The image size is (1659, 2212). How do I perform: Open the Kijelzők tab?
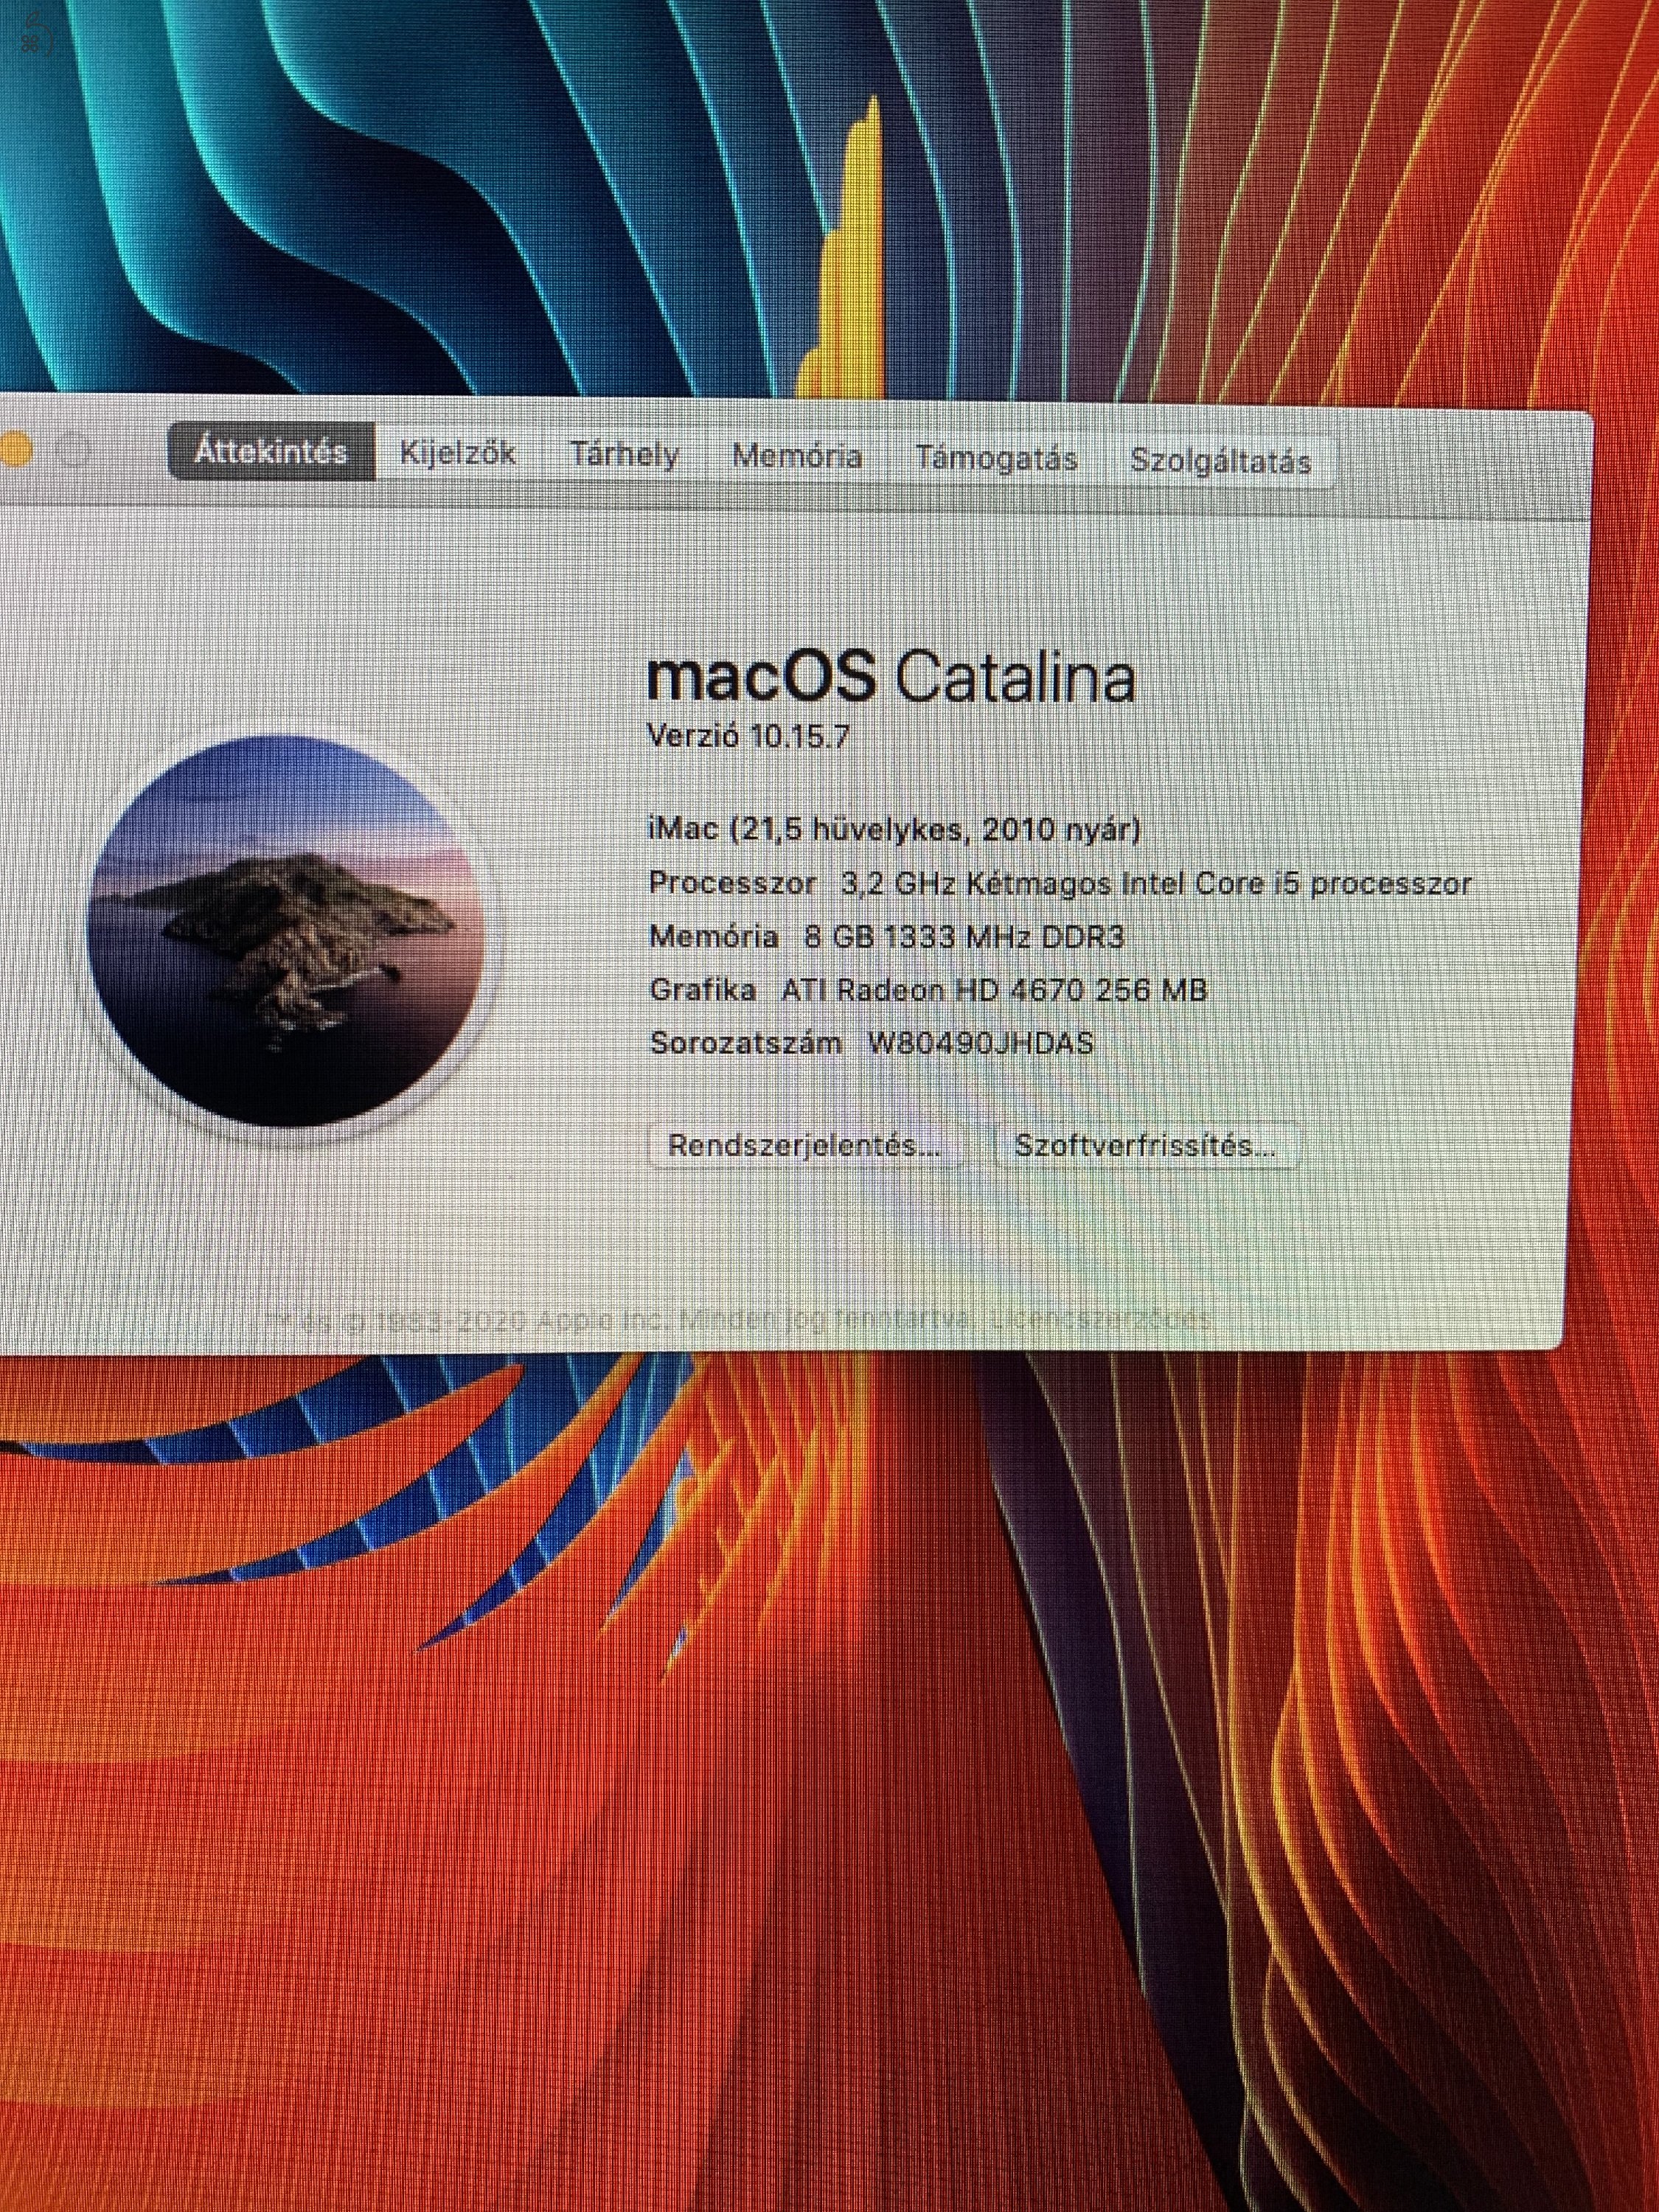(458, 453)
